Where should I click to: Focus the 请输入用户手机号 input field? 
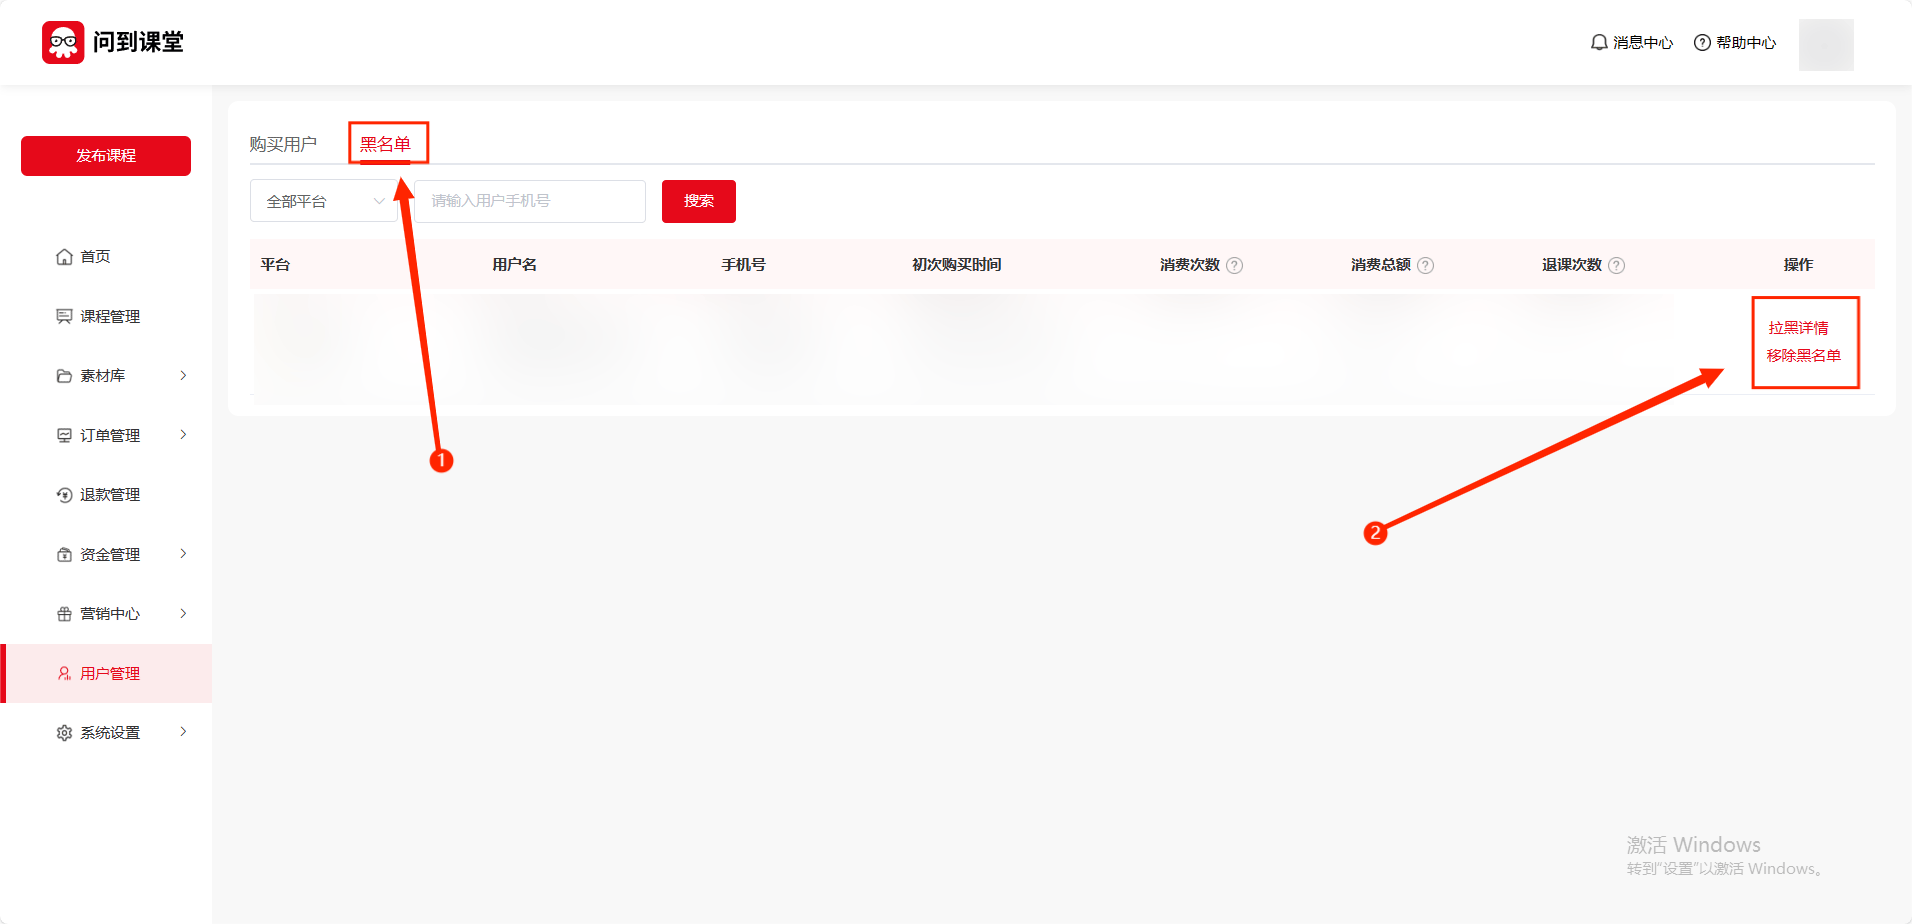click(x=530, y=201)
